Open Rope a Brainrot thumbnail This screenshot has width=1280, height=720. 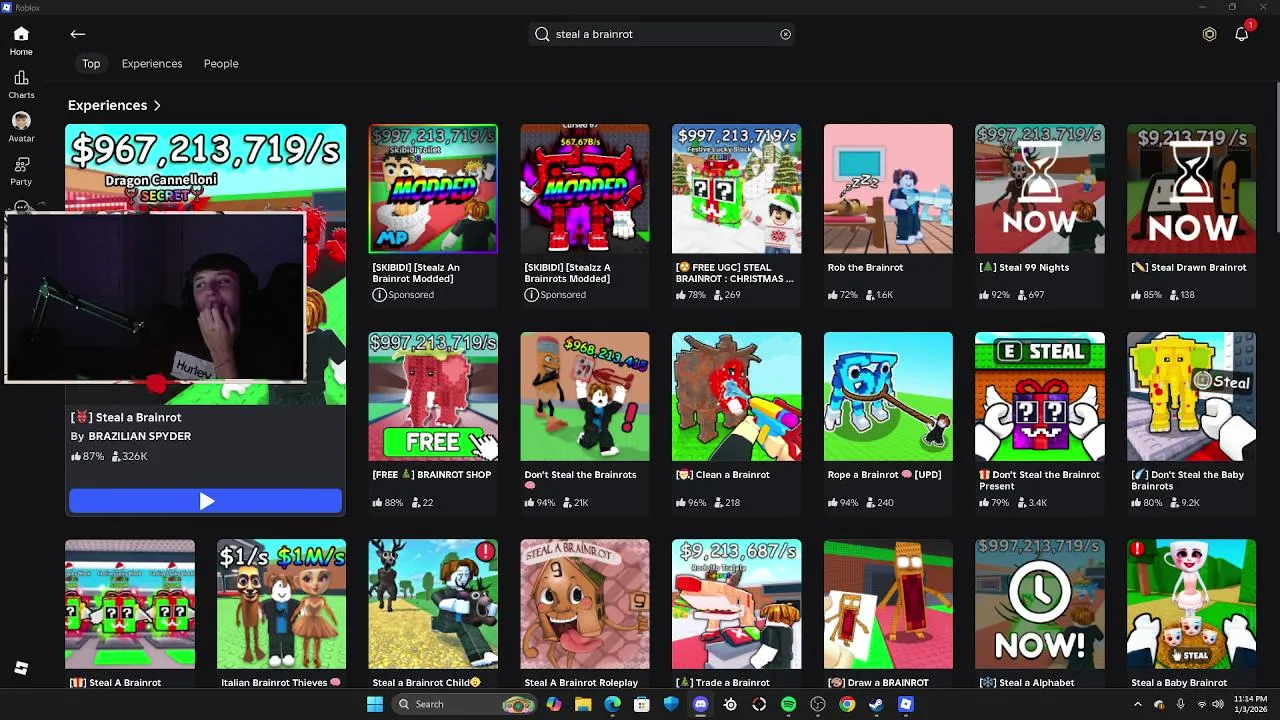[888, 396]
